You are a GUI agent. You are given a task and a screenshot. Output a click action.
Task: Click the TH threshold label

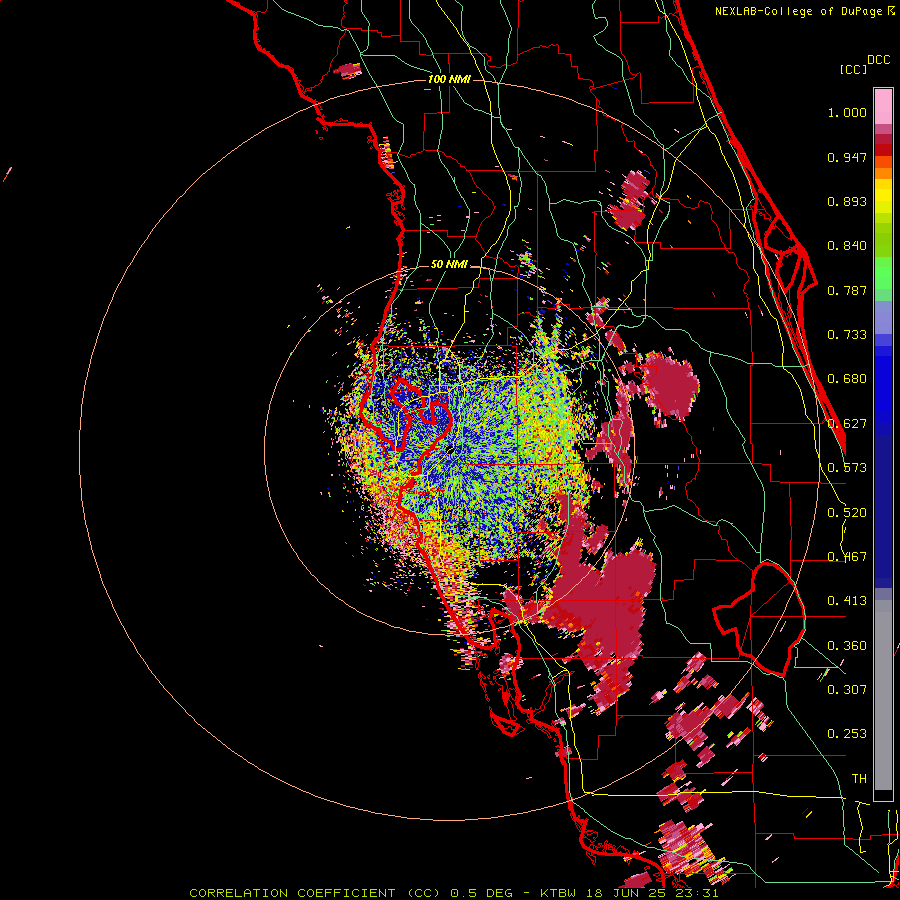pyautogui.click(x=859, y=779)
